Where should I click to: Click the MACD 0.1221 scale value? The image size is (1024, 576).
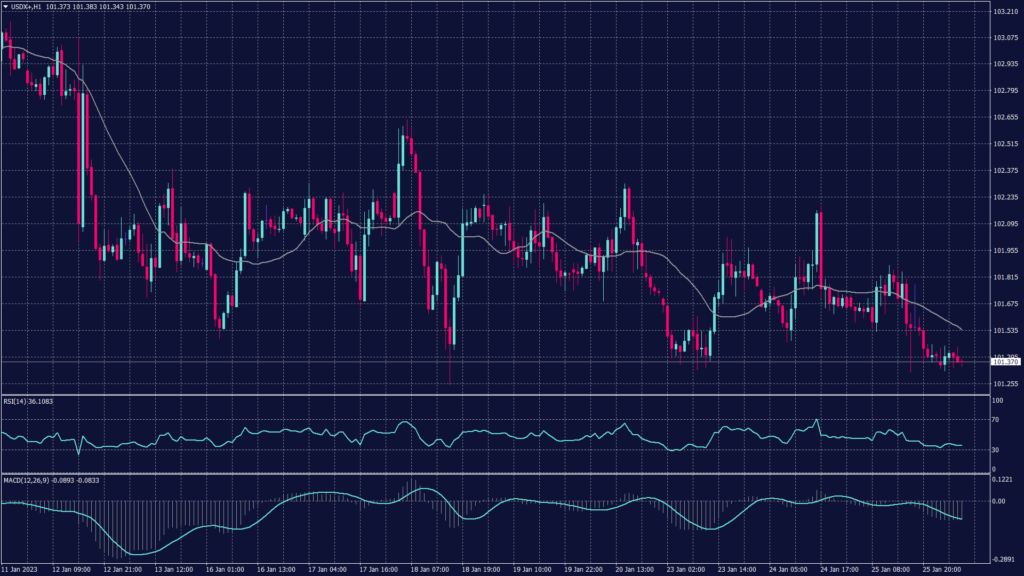(x=1002, y=479)
